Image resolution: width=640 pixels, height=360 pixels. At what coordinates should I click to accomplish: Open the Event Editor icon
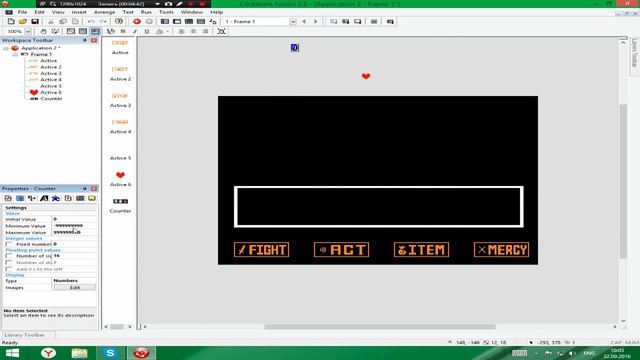click(189, 22)
